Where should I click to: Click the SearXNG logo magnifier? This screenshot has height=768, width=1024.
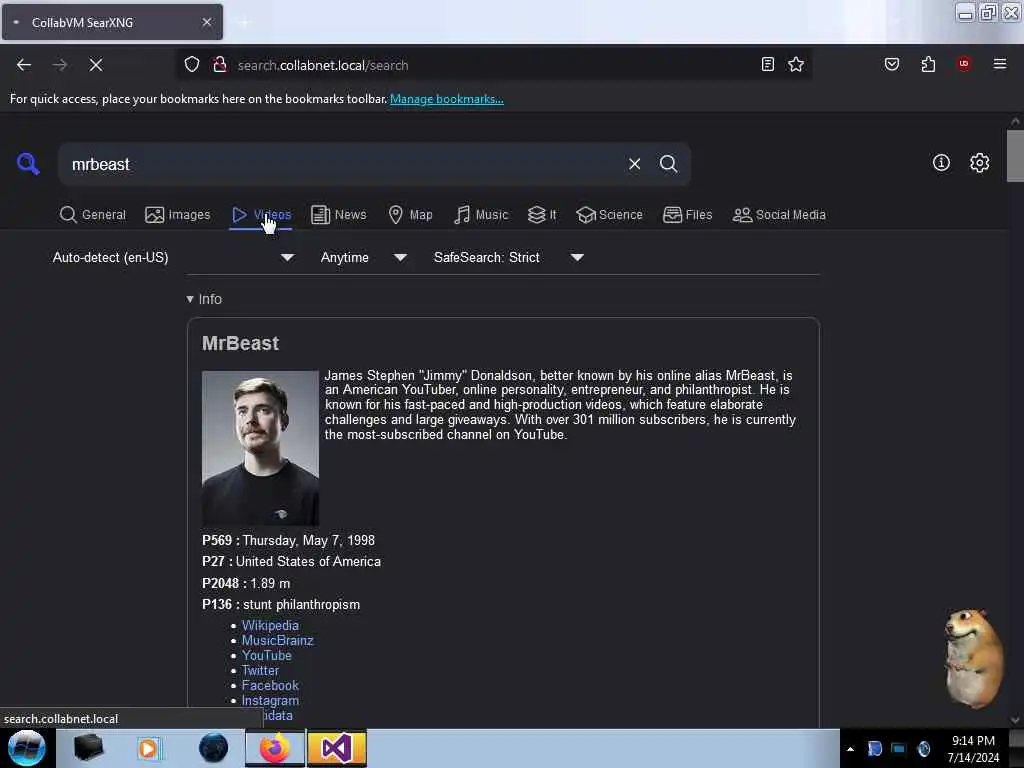pyautogui.click(x=28, y=163)
